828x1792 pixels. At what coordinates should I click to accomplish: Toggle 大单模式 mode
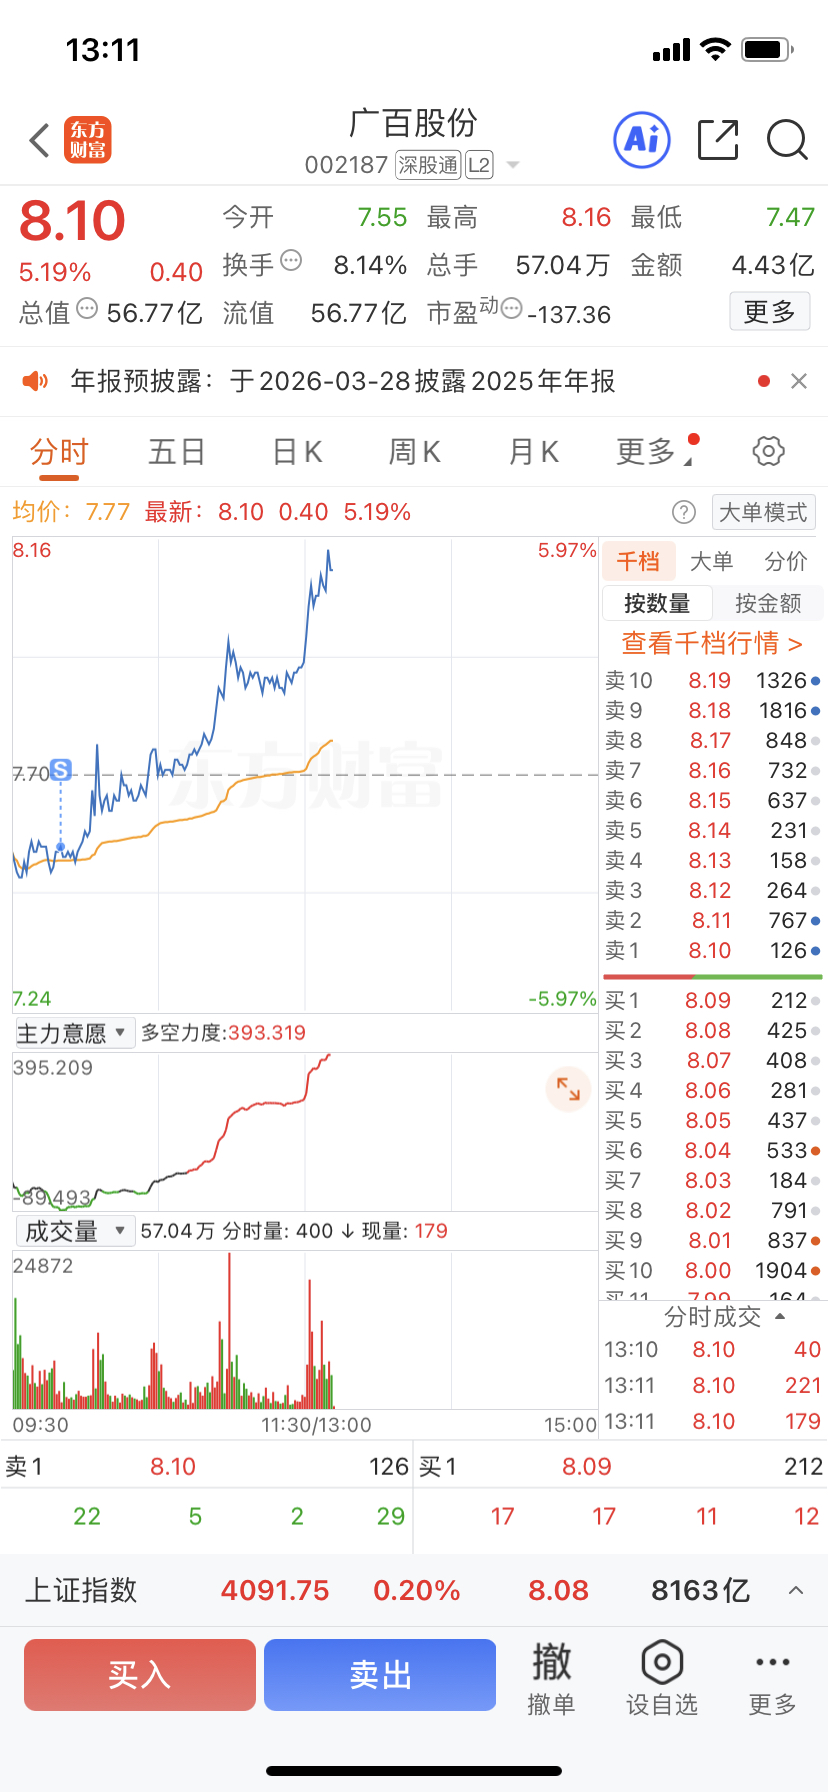763,512
